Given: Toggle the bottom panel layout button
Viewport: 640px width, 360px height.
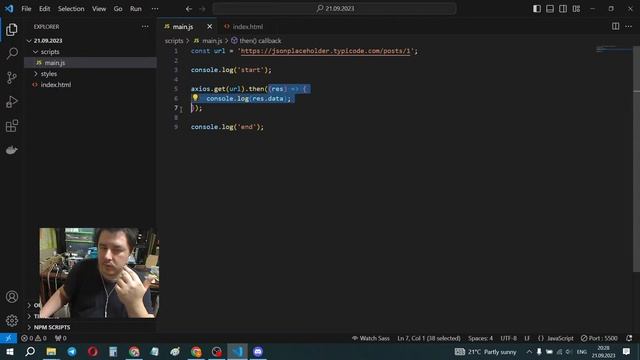Looking at the screenshot, I should tap(550, 9).
